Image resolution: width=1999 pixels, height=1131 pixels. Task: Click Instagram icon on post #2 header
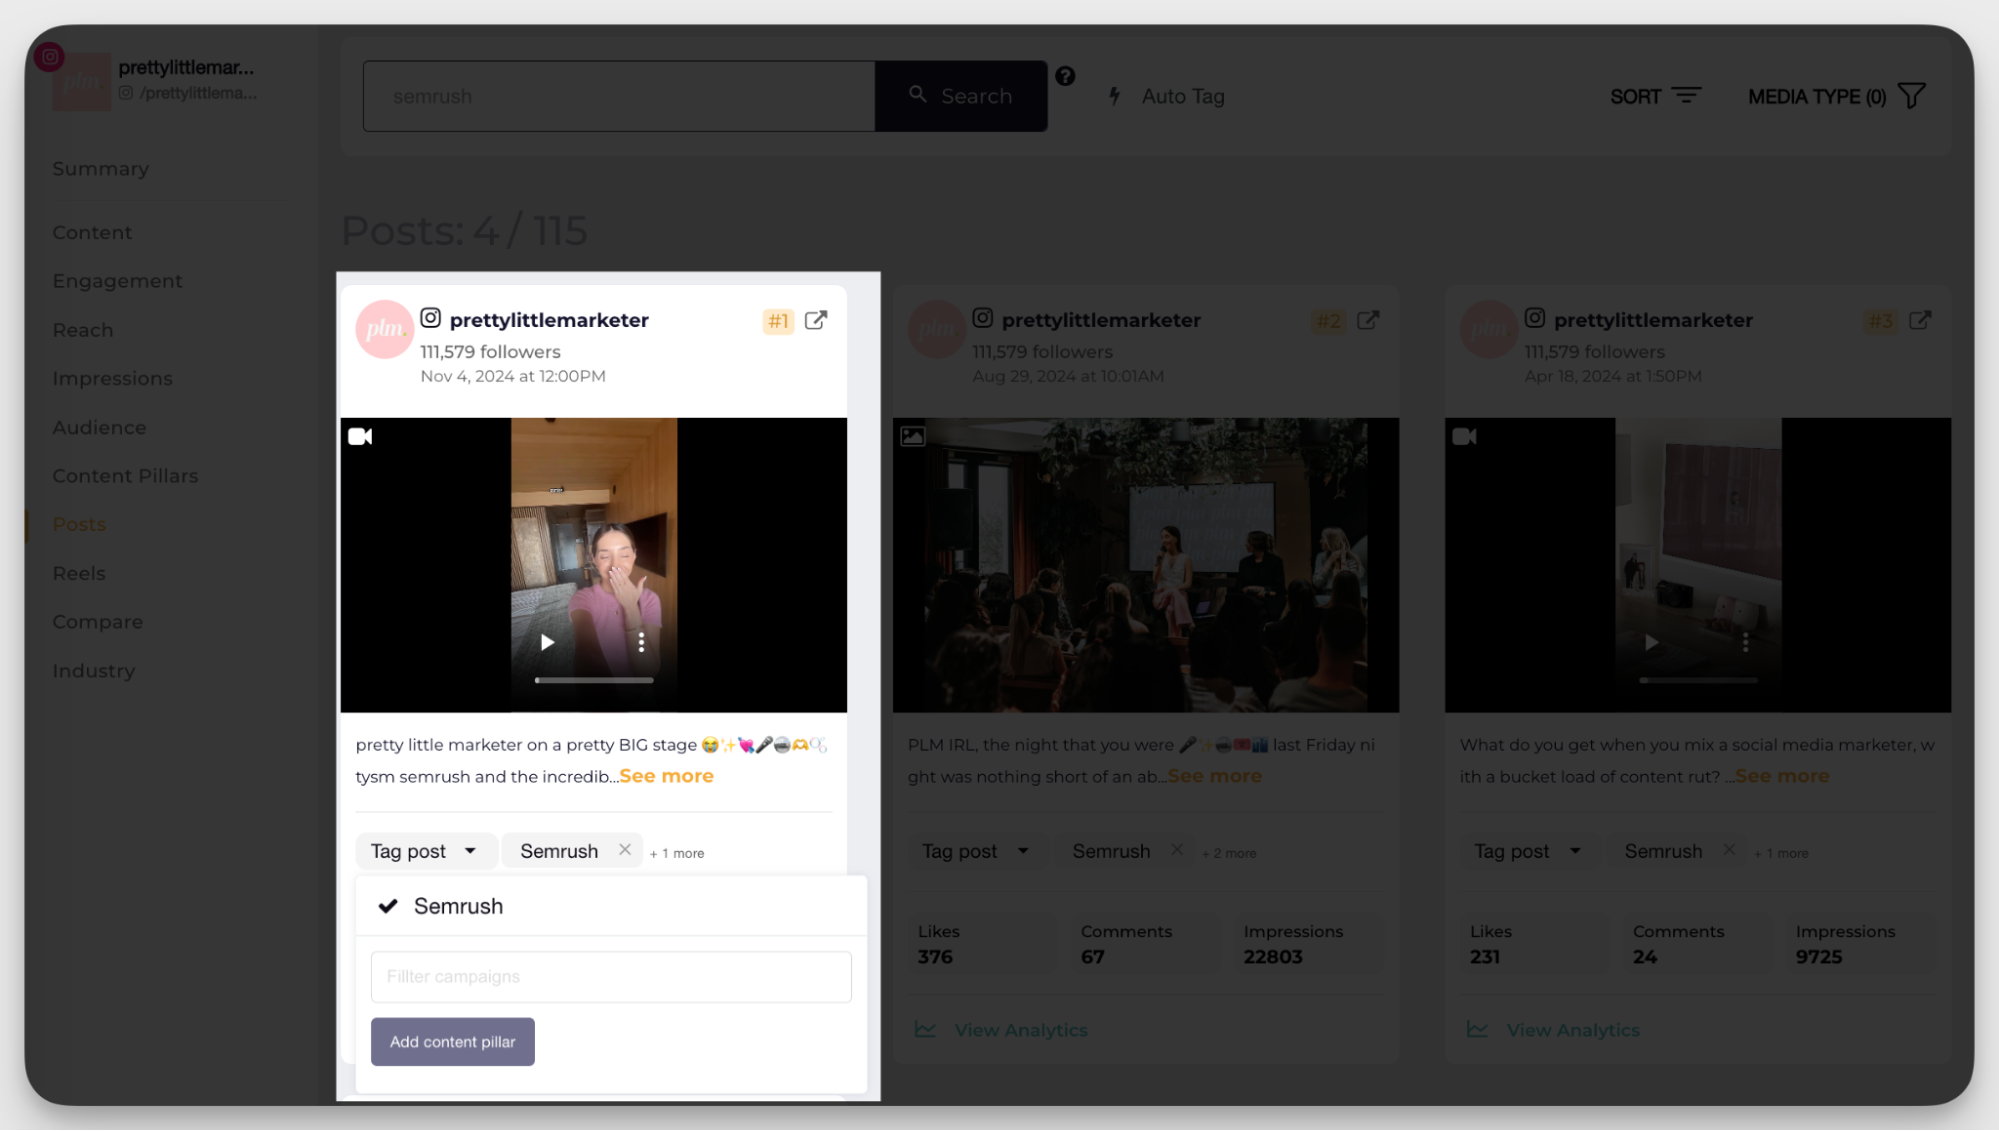(x=982, y=318)
